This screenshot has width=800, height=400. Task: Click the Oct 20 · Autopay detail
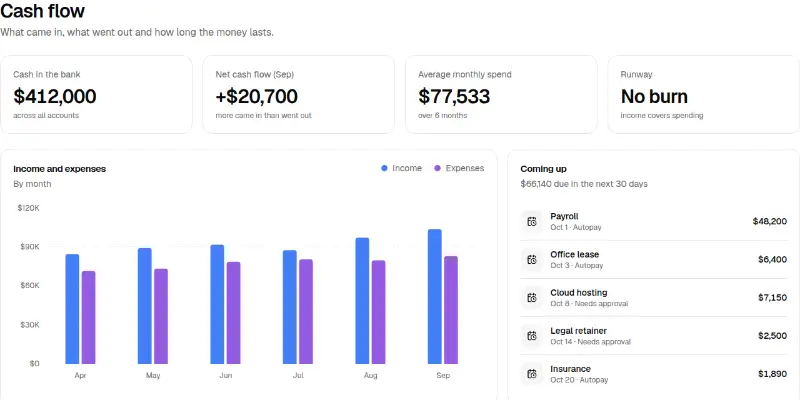click(x=579, y=380)
